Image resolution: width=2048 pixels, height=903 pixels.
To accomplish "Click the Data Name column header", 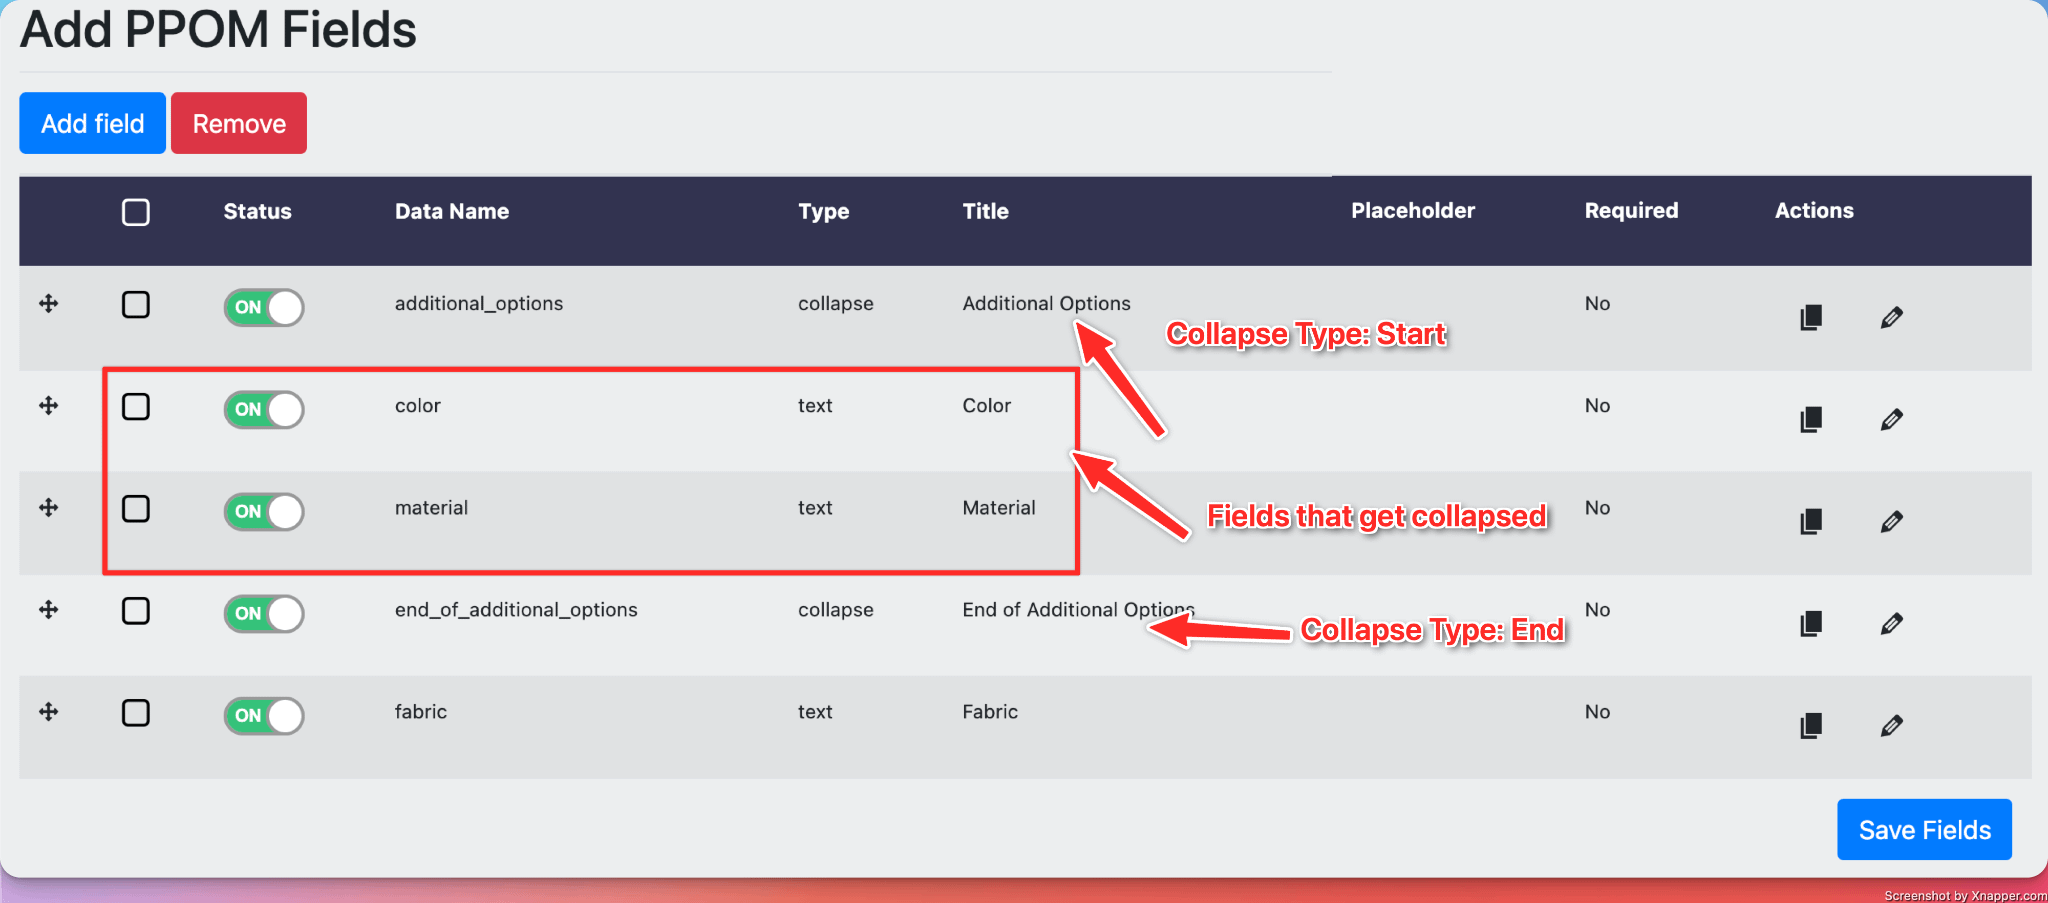I will (452, 211).
